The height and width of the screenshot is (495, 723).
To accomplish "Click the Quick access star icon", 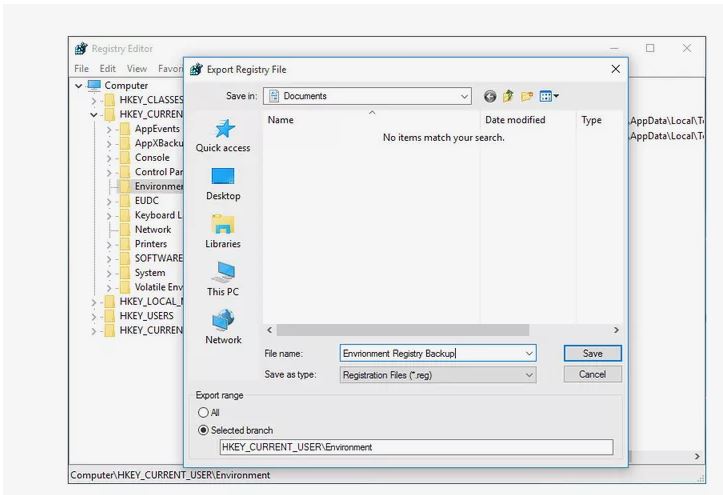I will point(224,129).
